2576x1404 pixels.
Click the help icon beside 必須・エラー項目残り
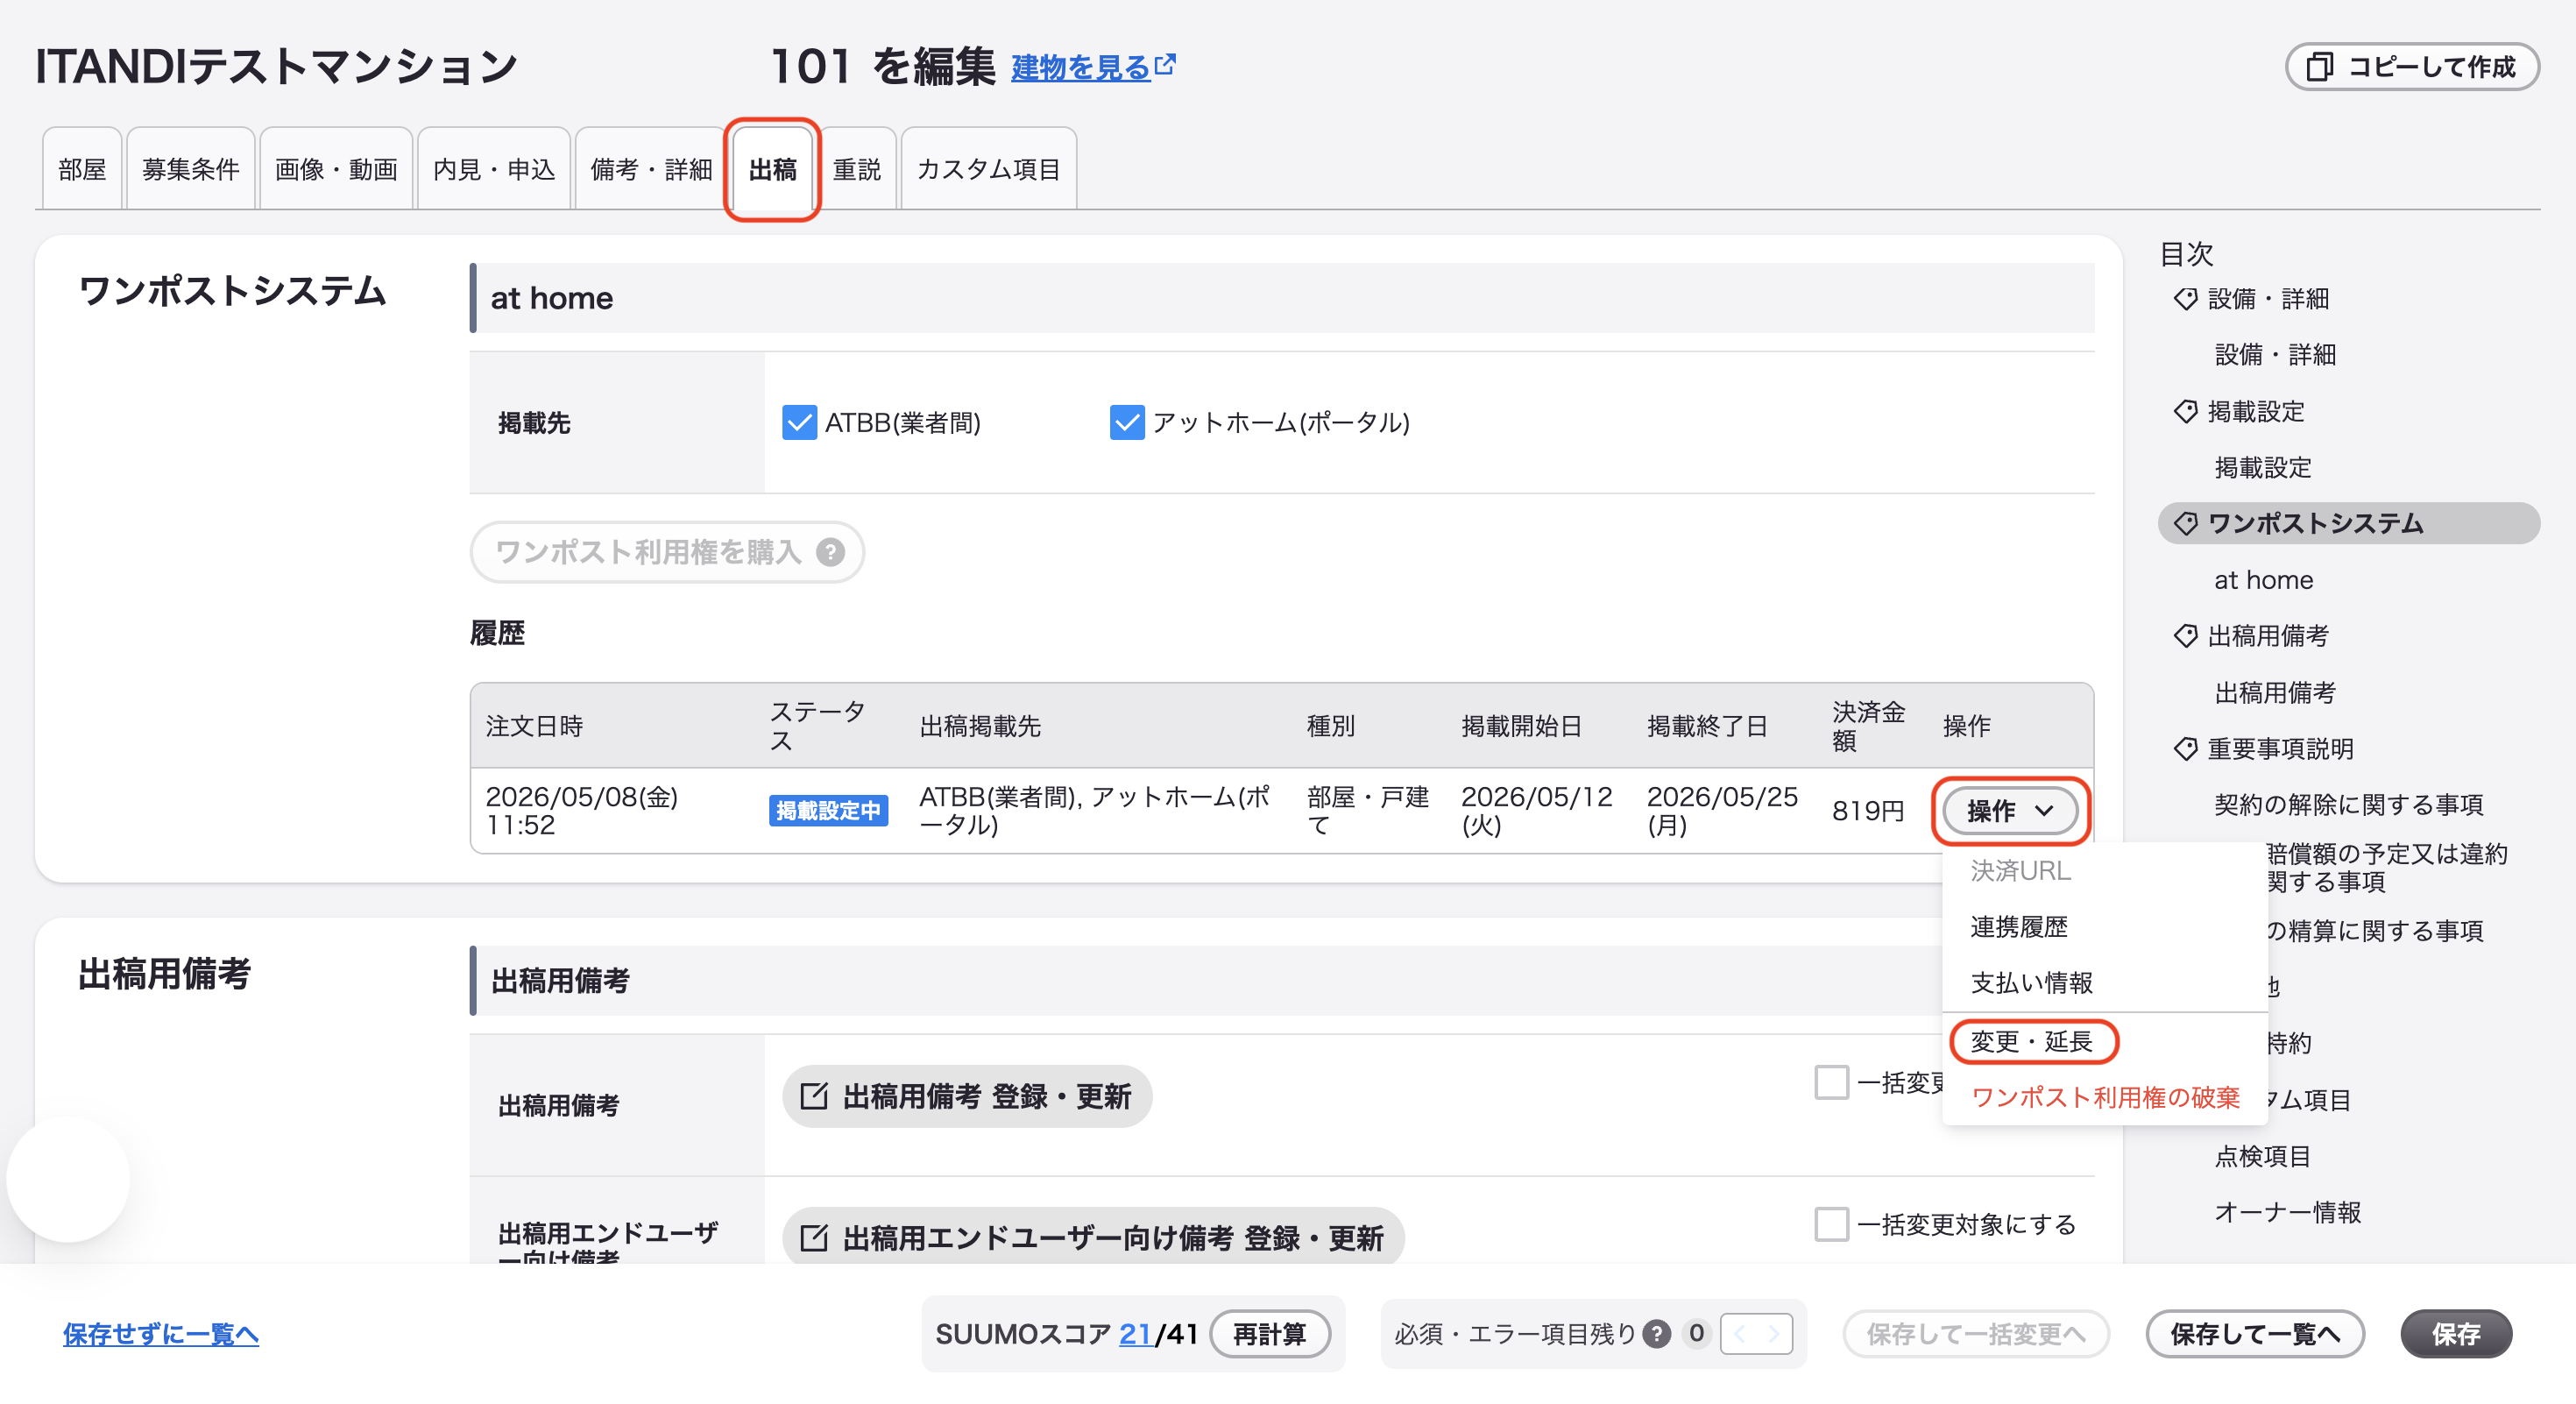click(x=1657, y=1334)
